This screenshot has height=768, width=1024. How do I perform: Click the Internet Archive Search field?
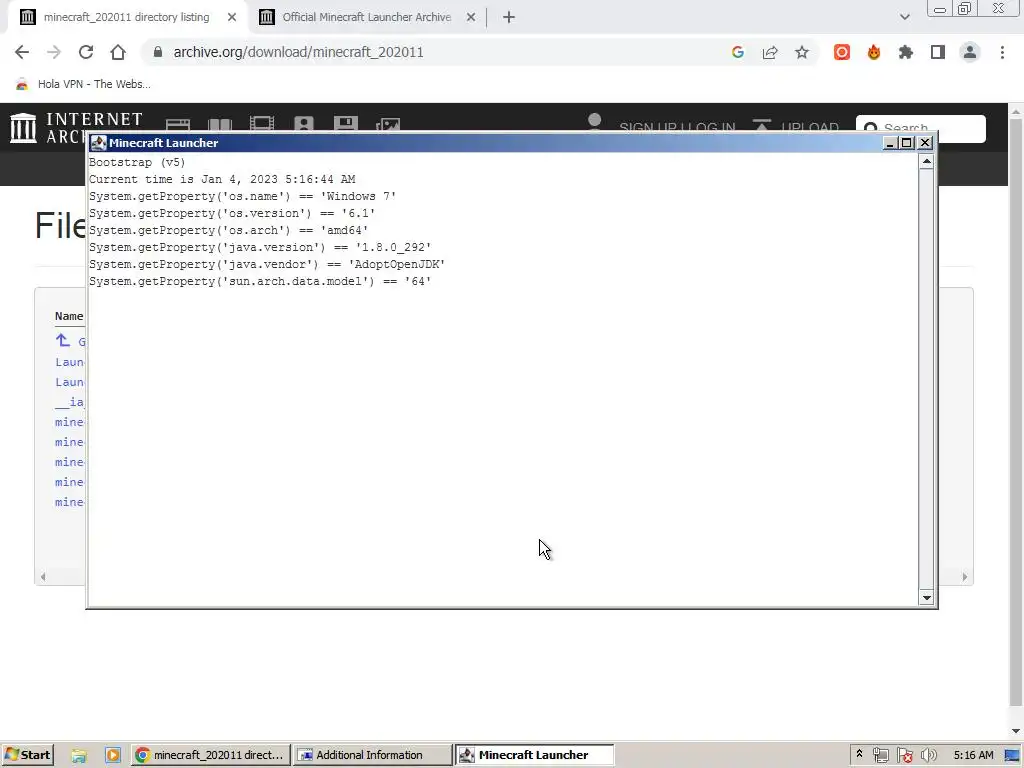(921, 129)
